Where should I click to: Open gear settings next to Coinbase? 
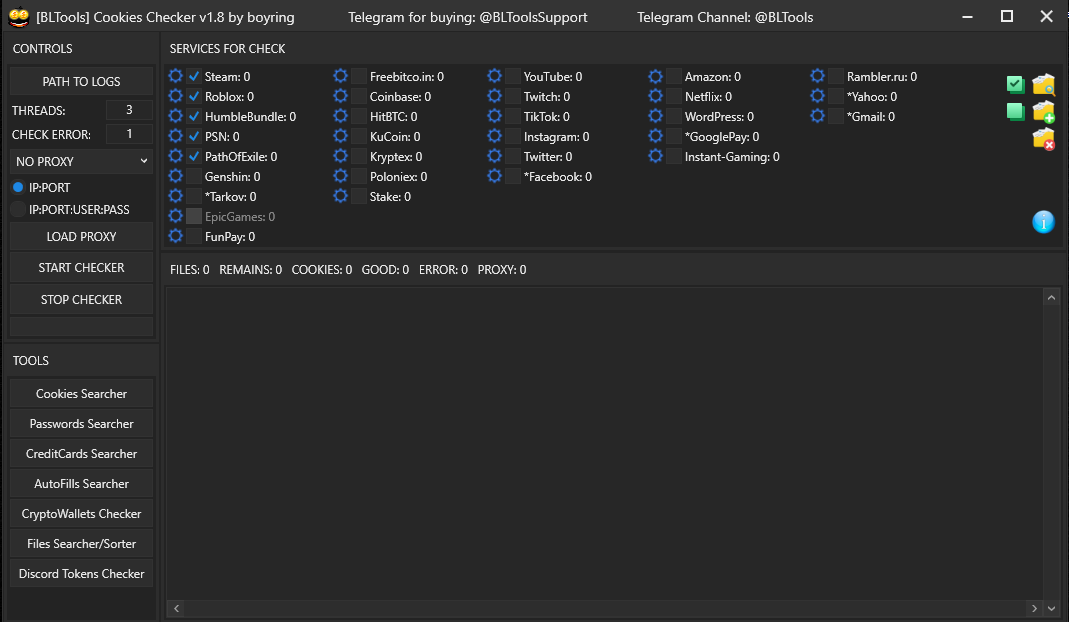(340, 96)
